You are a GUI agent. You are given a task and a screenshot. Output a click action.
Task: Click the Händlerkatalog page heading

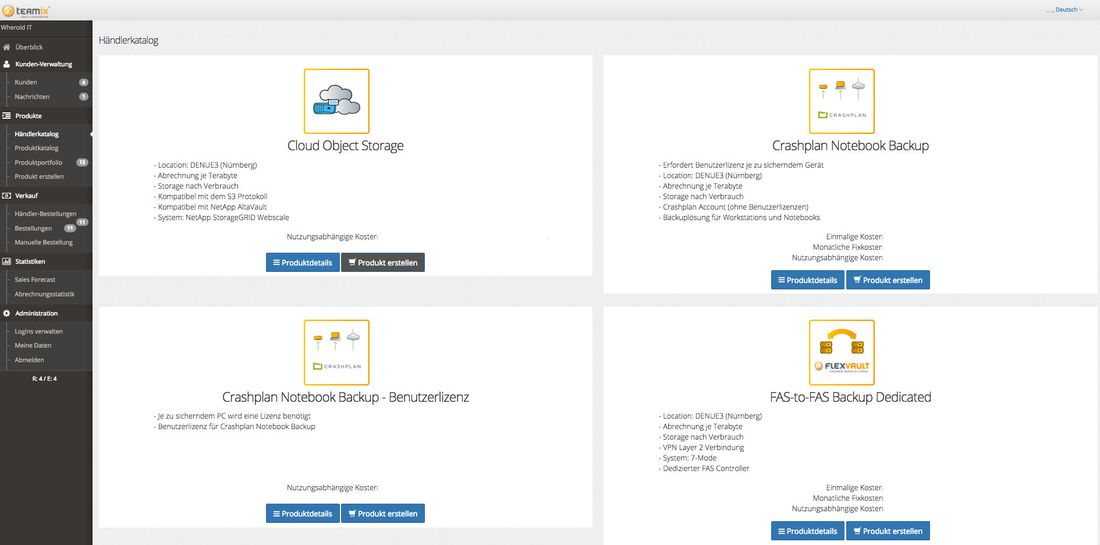click(129, 41)
